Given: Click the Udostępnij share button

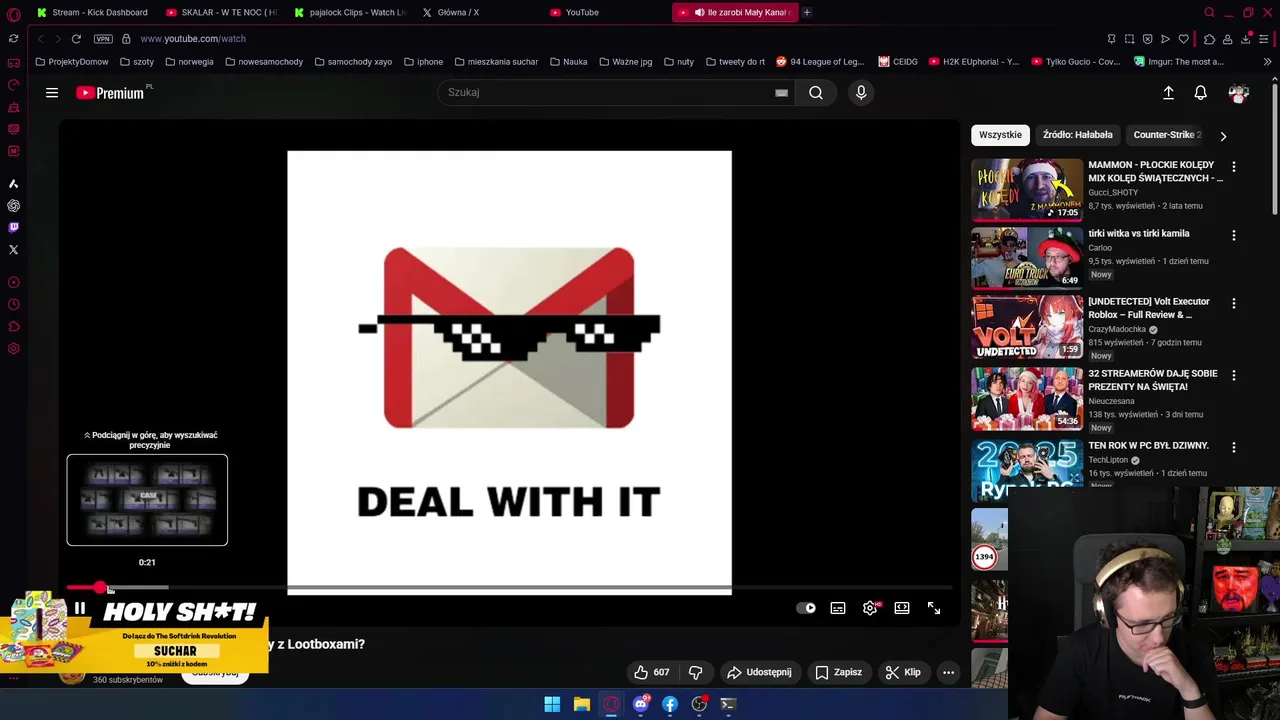Looking at the screenshot, I should point(759,672).
